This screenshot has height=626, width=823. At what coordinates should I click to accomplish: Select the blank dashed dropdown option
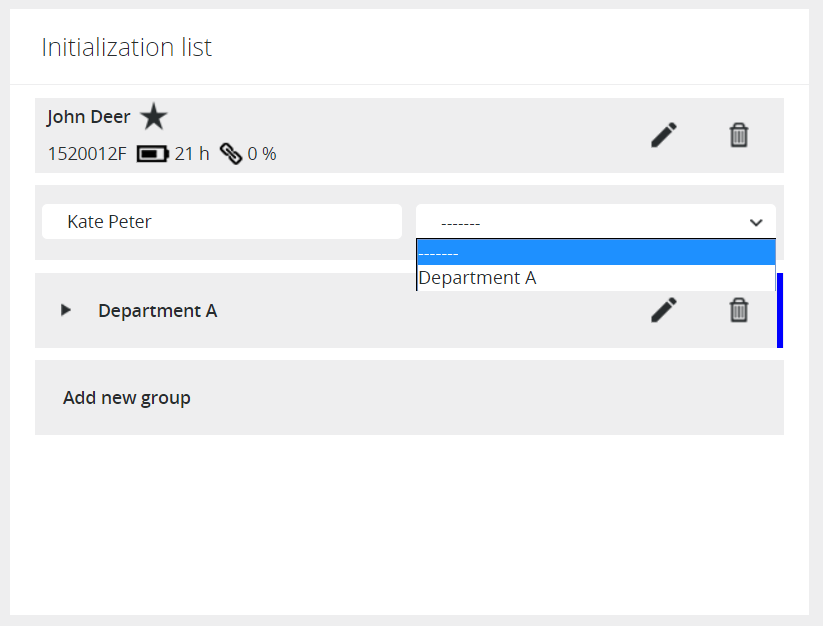595,253
